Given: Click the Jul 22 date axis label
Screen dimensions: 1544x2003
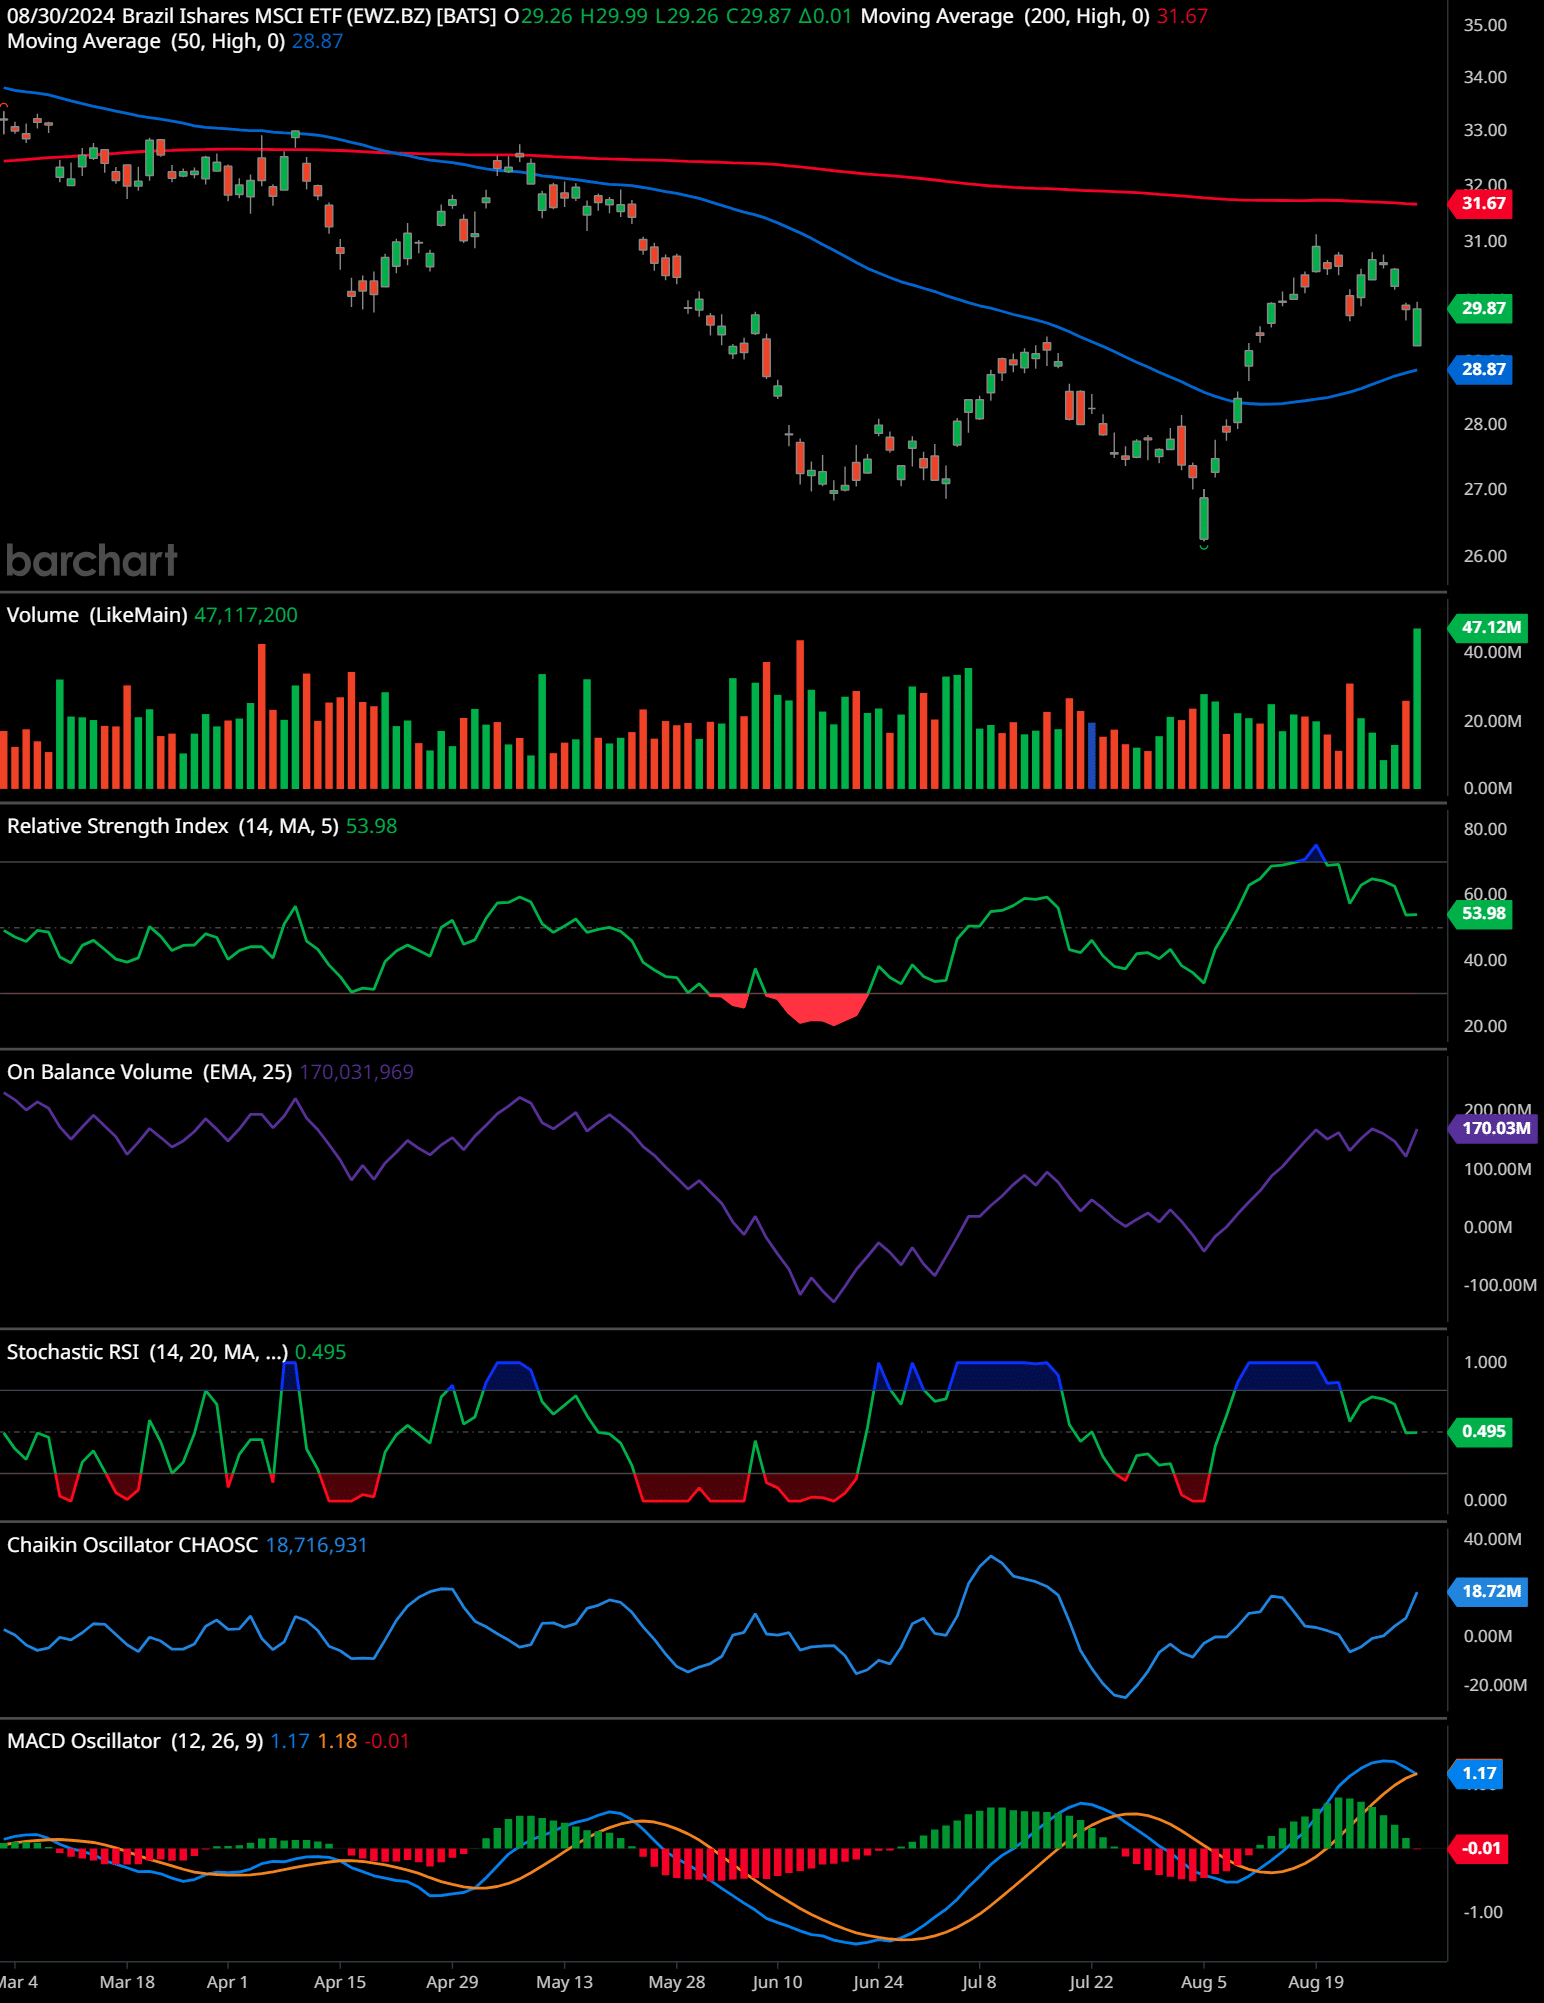Looking at the screenshot, I should (1091, 1982).
